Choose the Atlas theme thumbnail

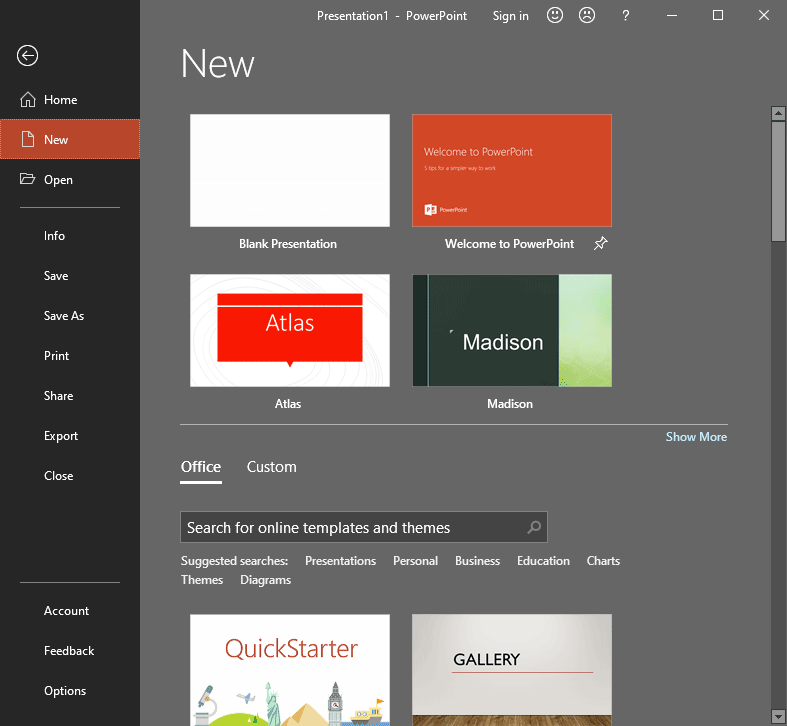(290, 330)
